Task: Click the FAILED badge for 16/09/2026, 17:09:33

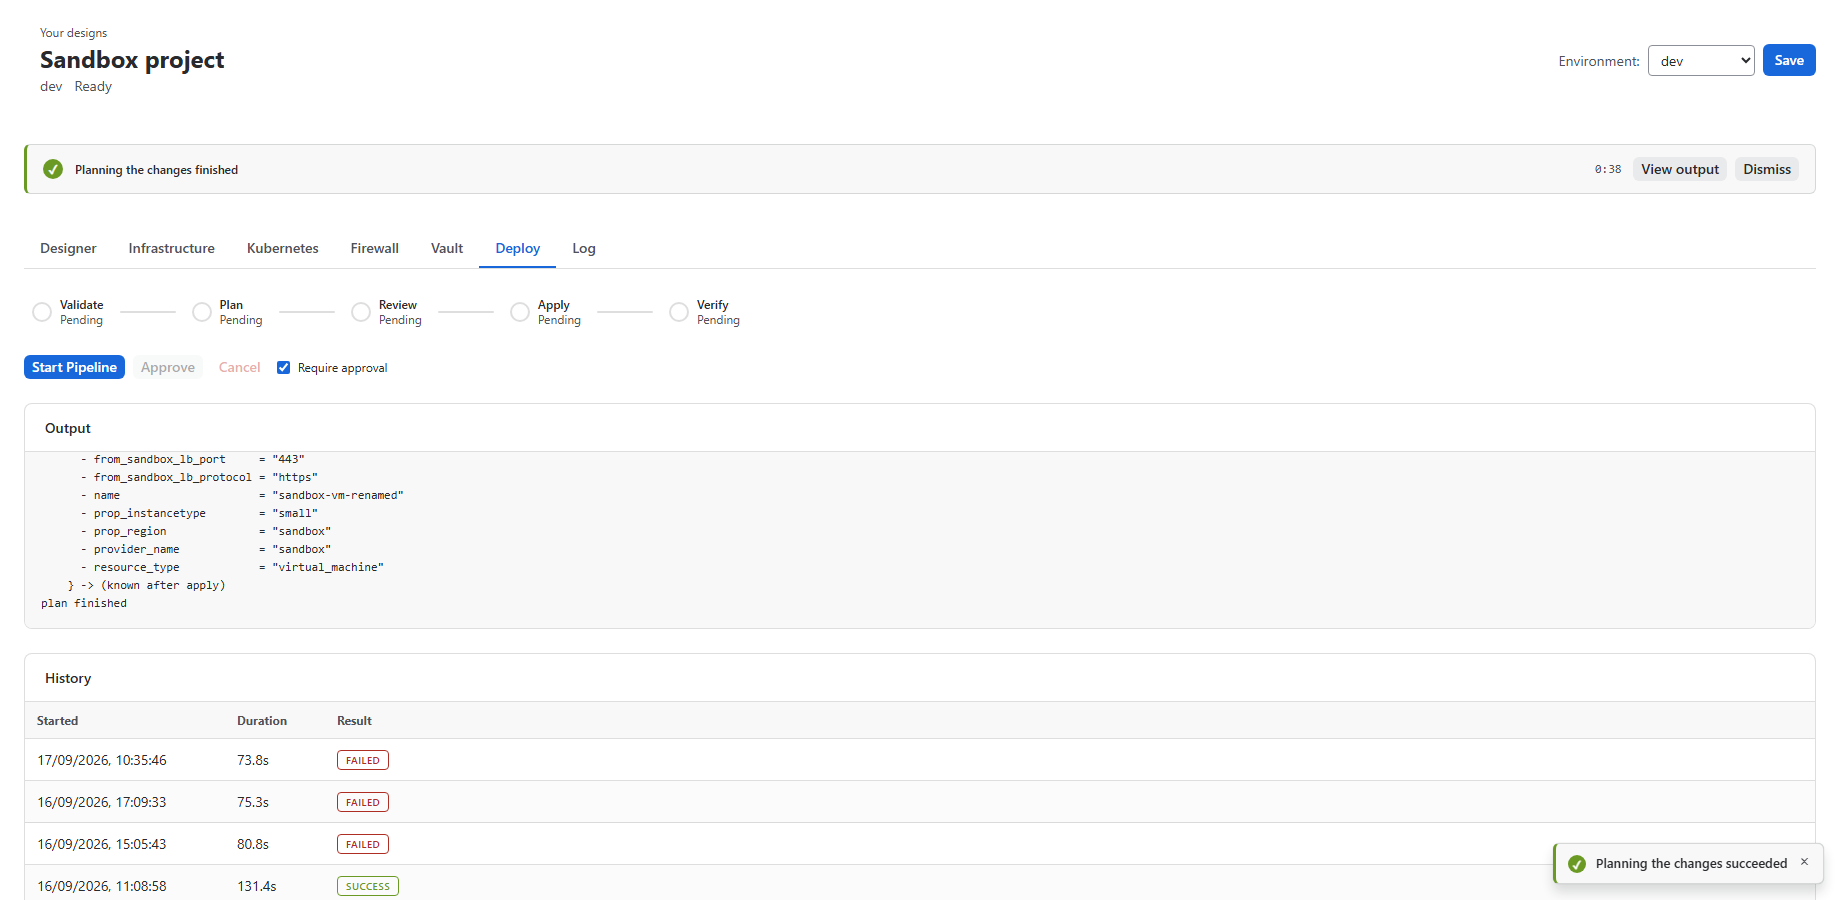Action: click(363, 802)
